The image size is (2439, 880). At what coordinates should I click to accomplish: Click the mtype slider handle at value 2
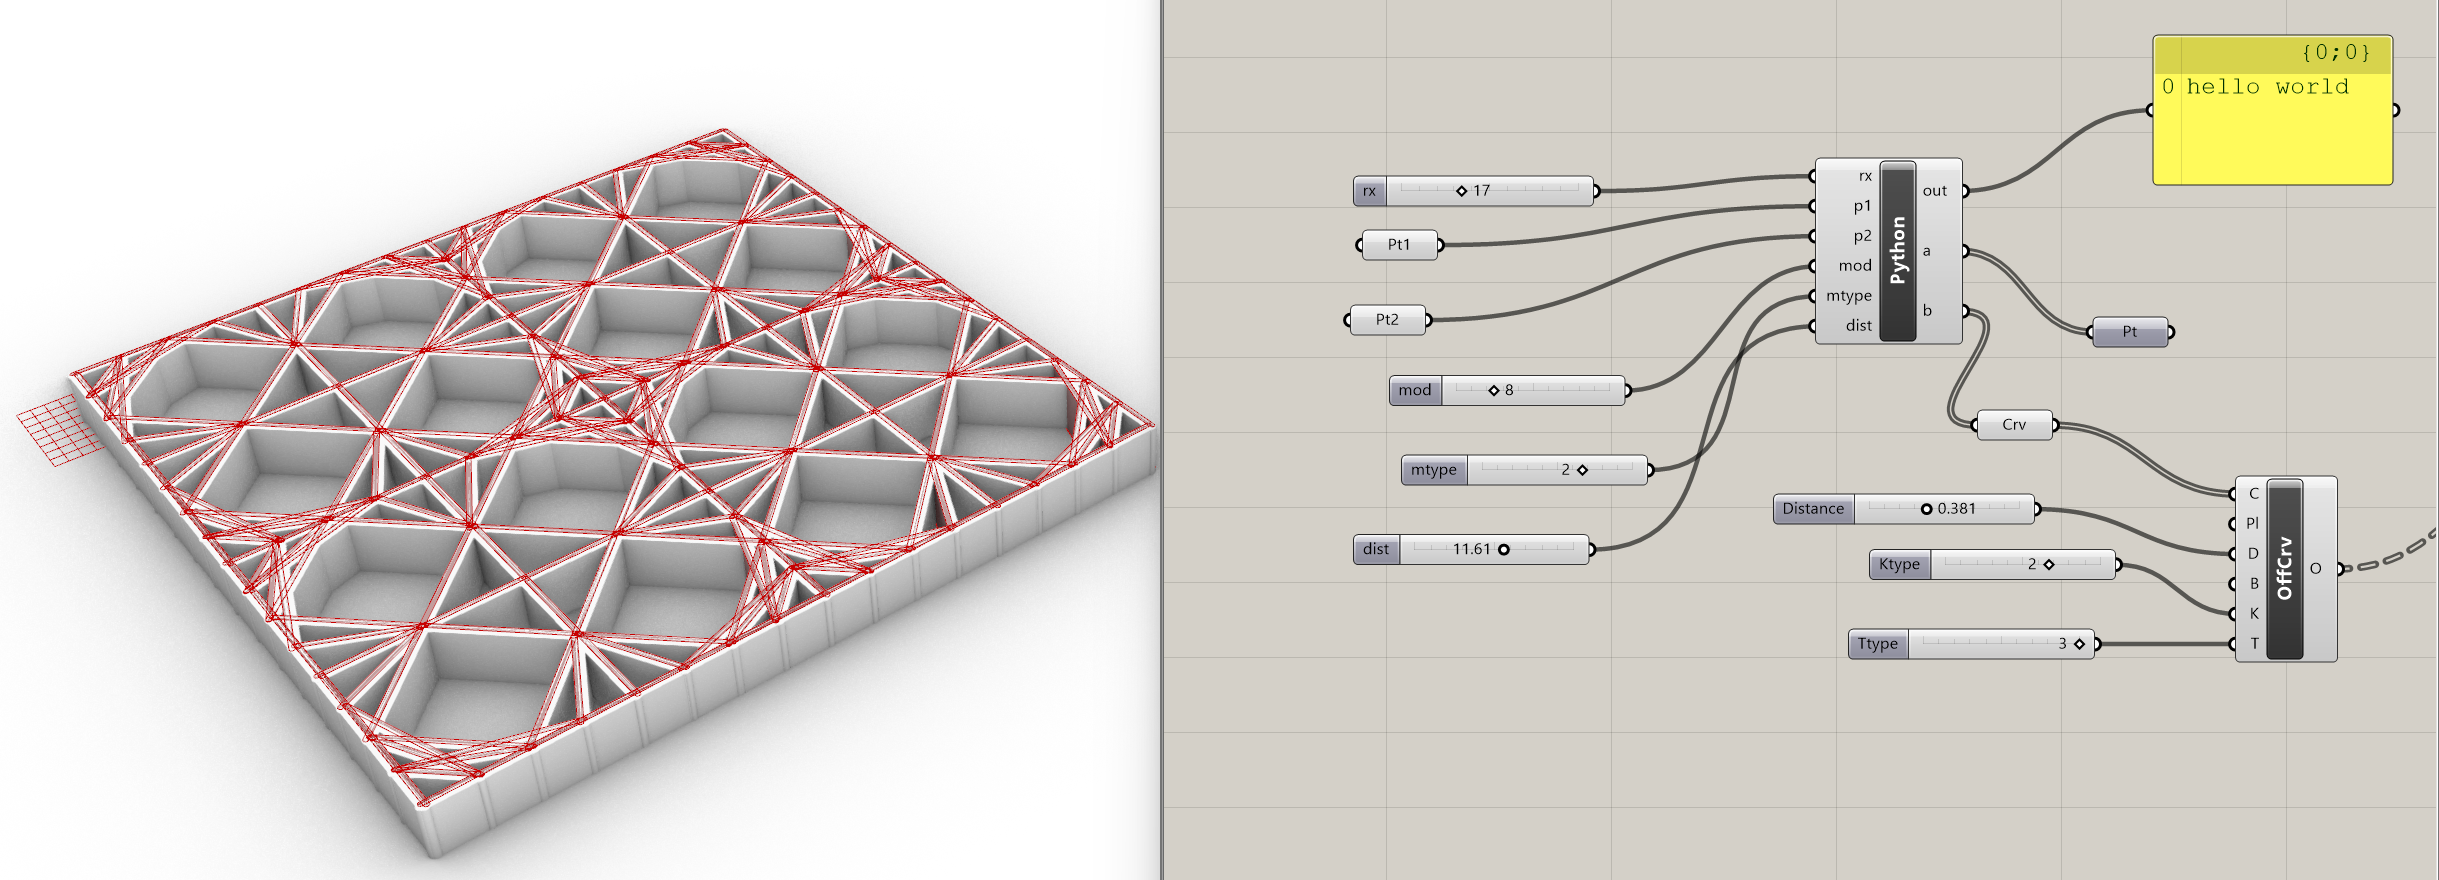(1582, 470)
